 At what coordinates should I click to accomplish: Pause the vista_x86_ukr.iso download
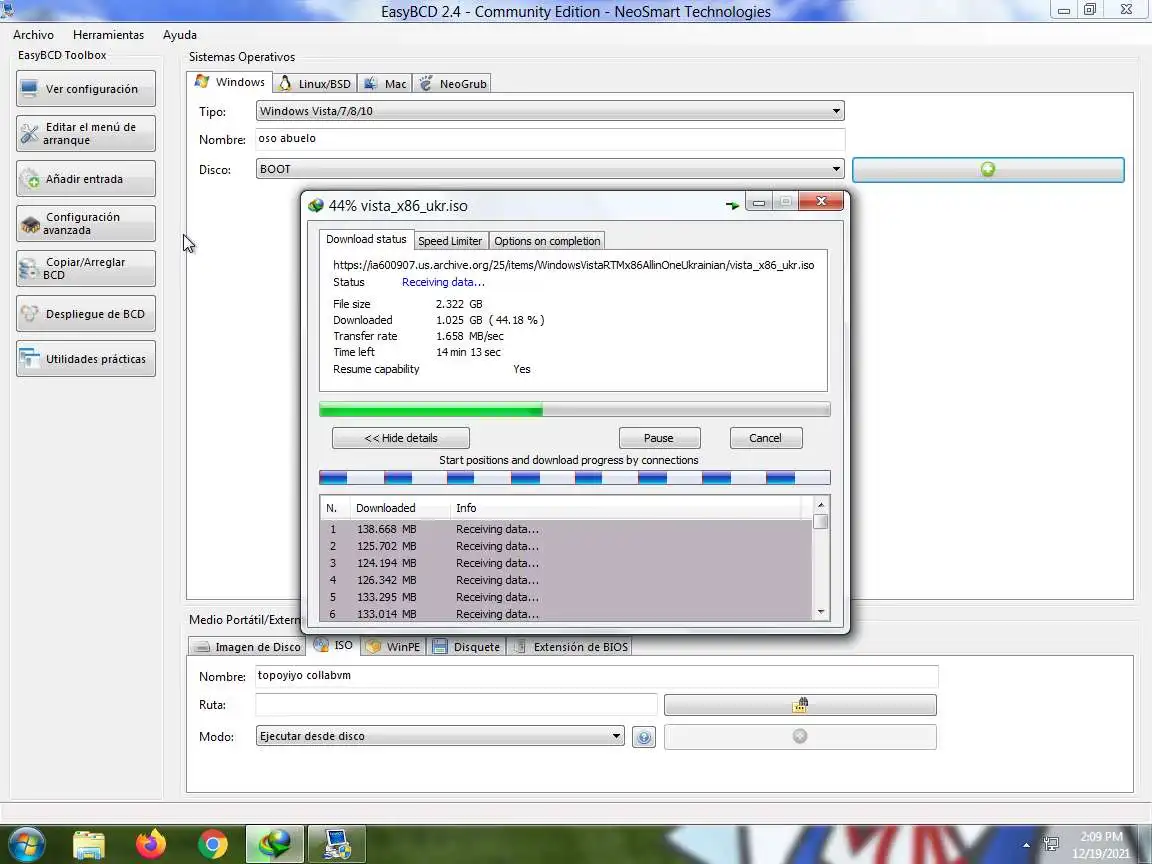pos(659,438)
